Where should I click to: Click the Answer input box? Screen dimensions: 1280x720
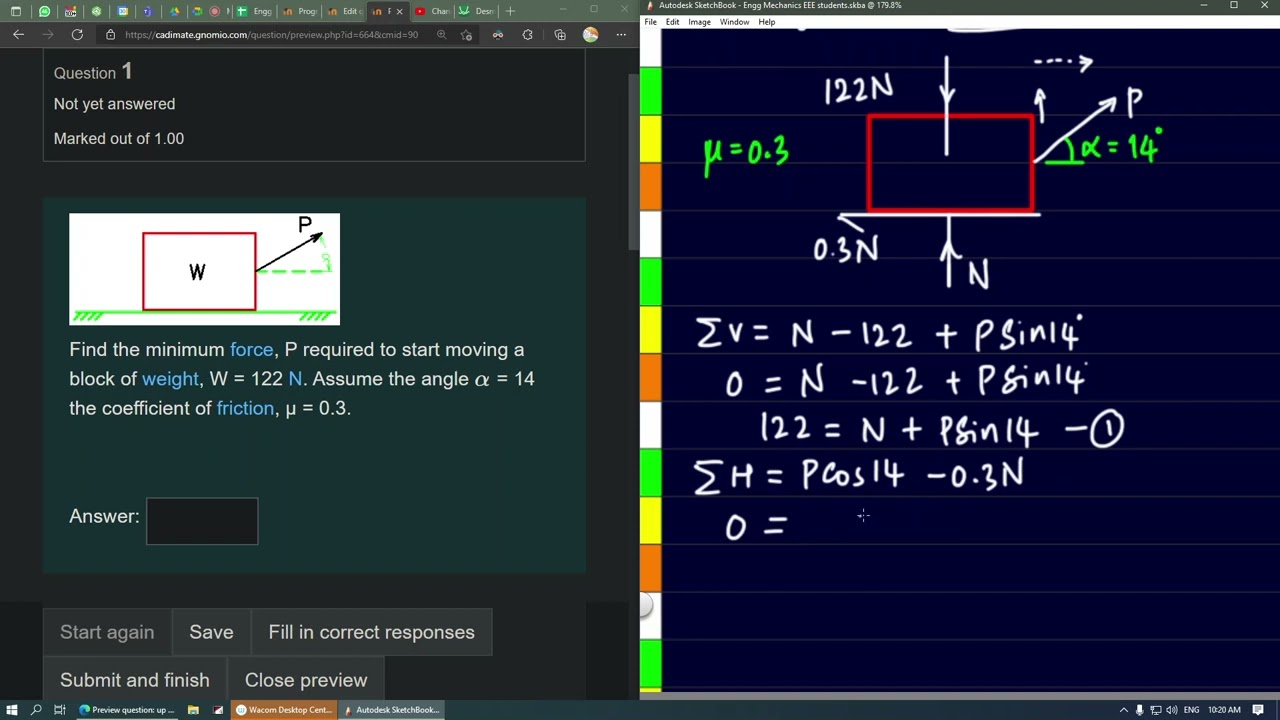click(202, 521)
